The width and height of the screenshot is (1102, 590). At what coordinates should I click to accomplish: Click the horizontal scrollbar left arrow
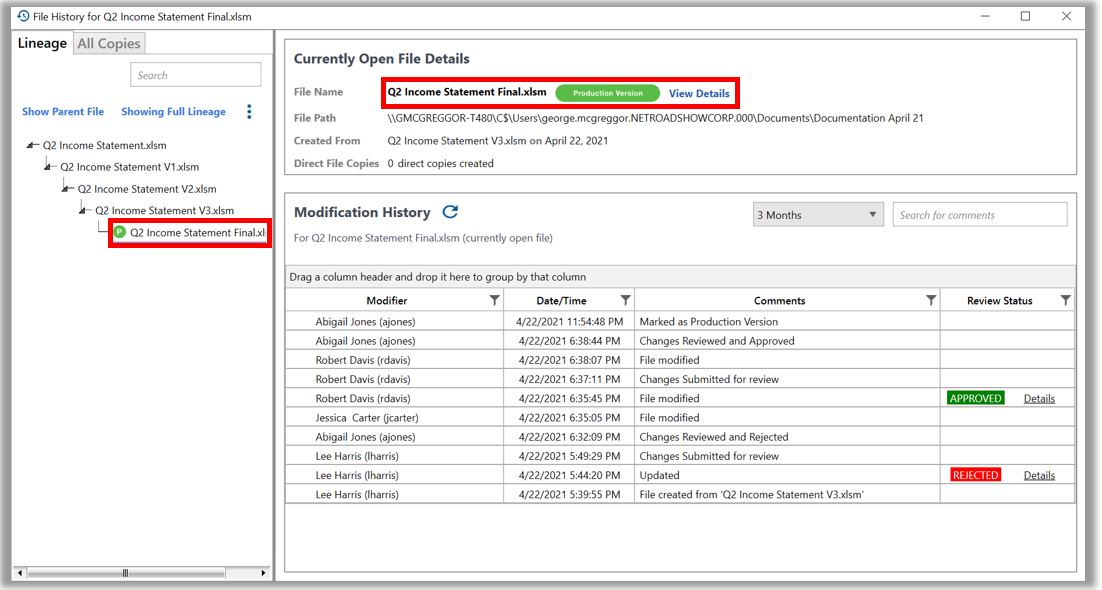coord(19,572)
